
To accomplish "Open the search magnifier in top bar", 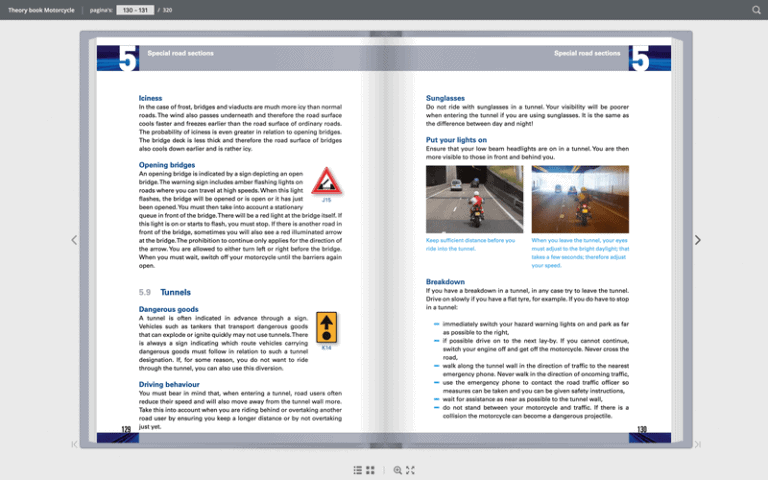I will coord(756,10).
